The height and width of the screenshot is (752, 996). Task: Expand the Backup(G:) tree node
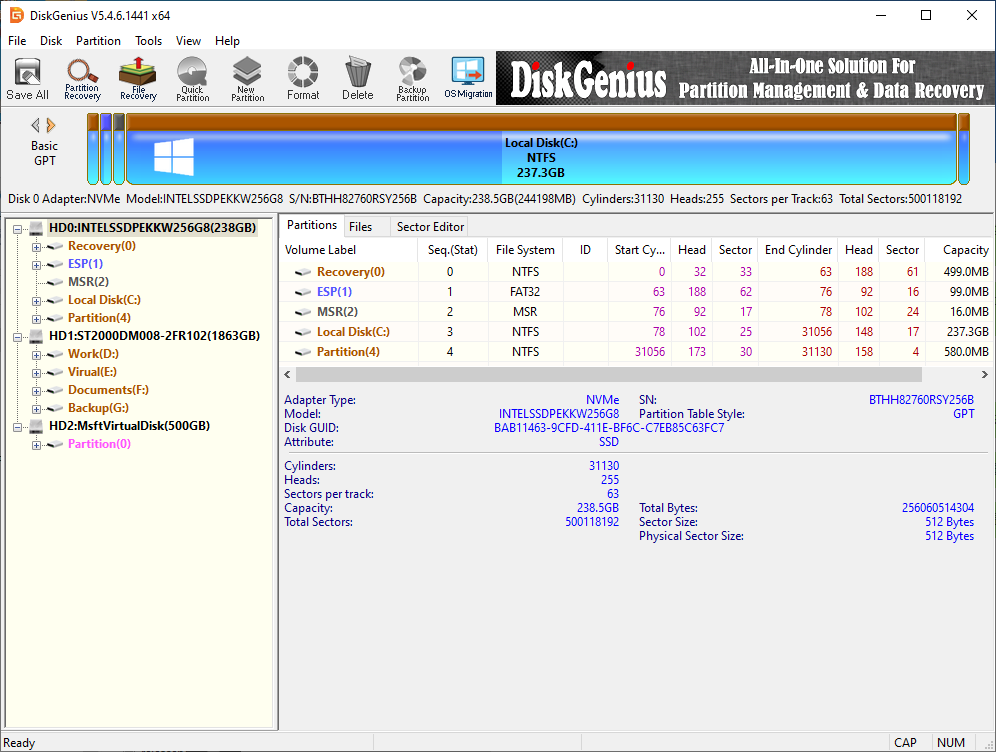(36, 408)
